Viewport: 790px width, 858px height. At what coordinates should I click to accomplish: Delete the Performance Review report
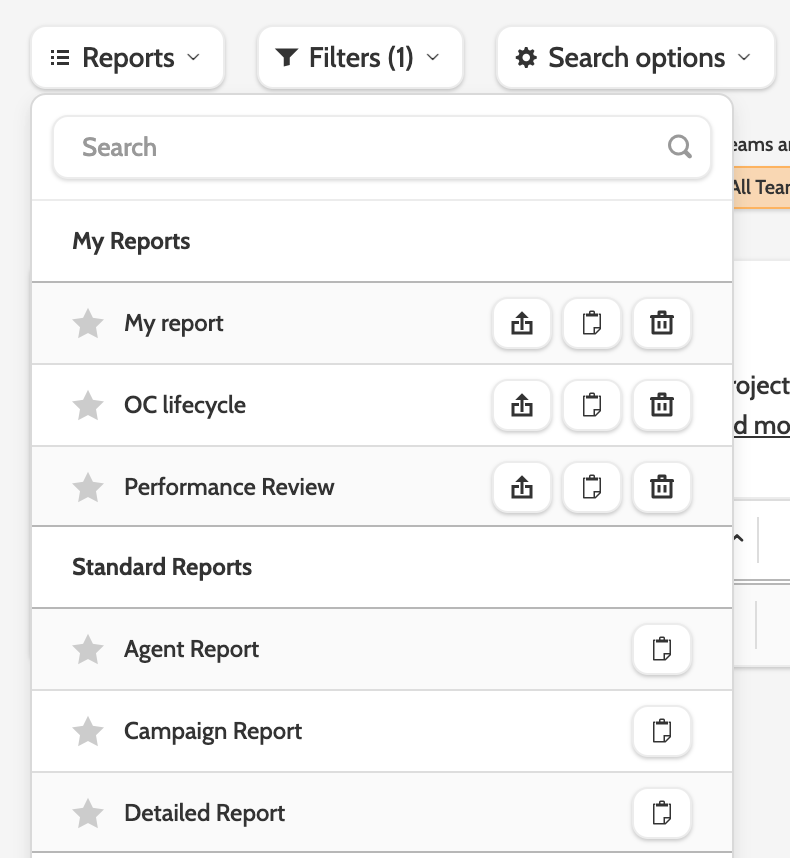click(x=662, y=487)
